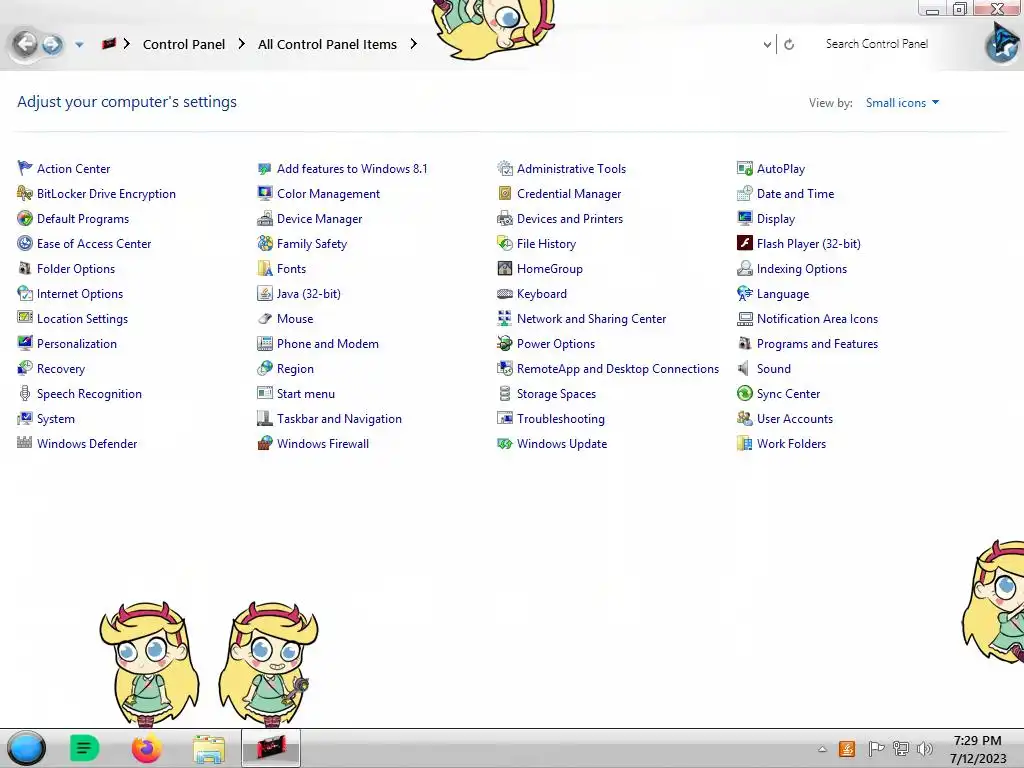Click the HomeGroup icon
This screenshot has height=768, width=1024.
click(x=505, y=268)
